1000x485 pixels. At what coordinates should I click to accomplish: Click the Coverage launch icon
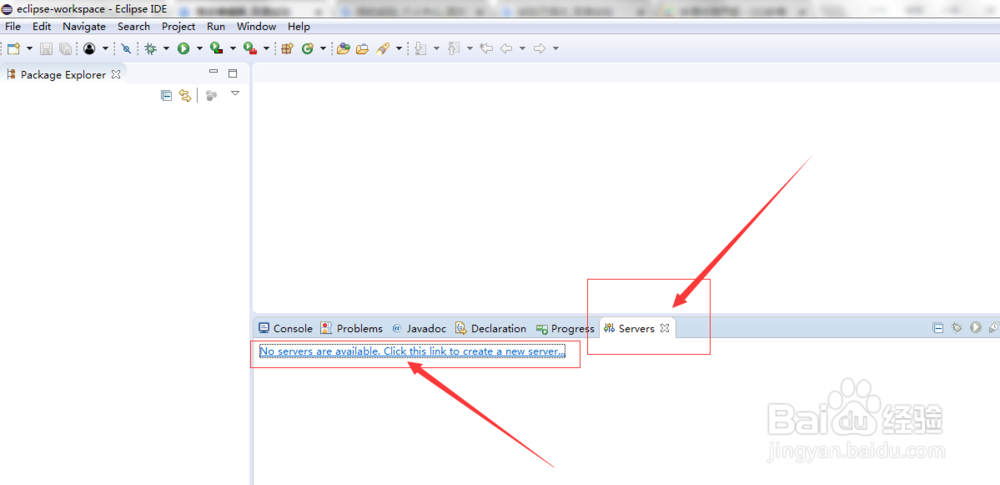coord(217,48)
